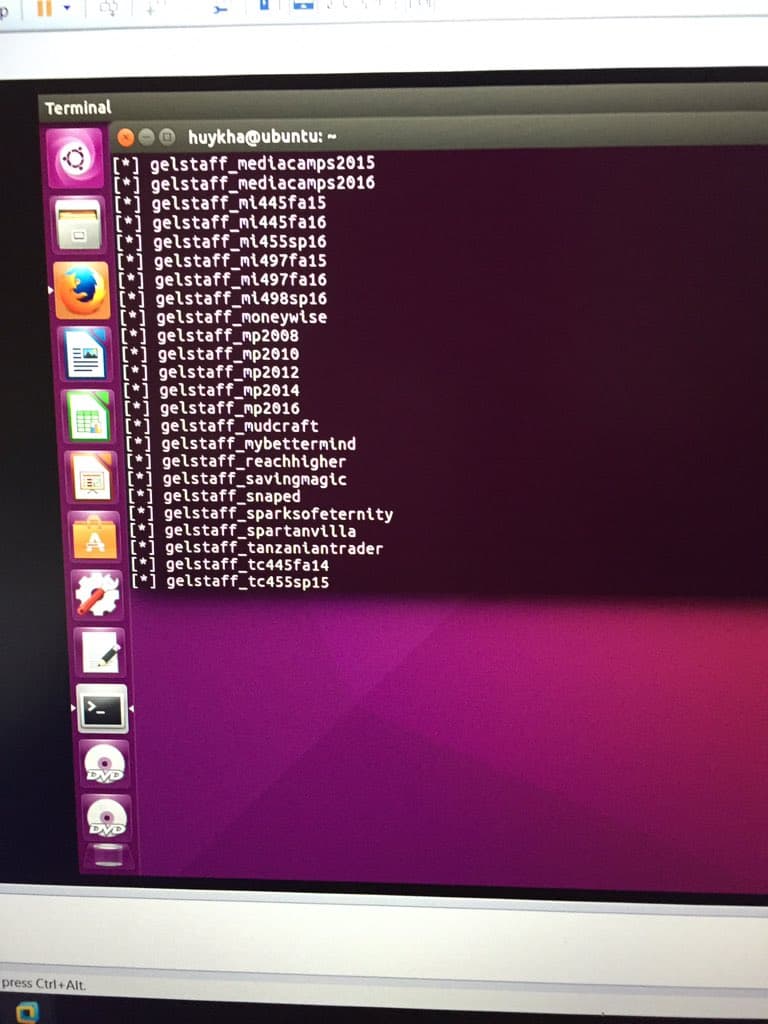Viewport: 768px width, 1024px height.
Task: Open the dropdown arrow beside the pause icon
Action: coord(67,7)
